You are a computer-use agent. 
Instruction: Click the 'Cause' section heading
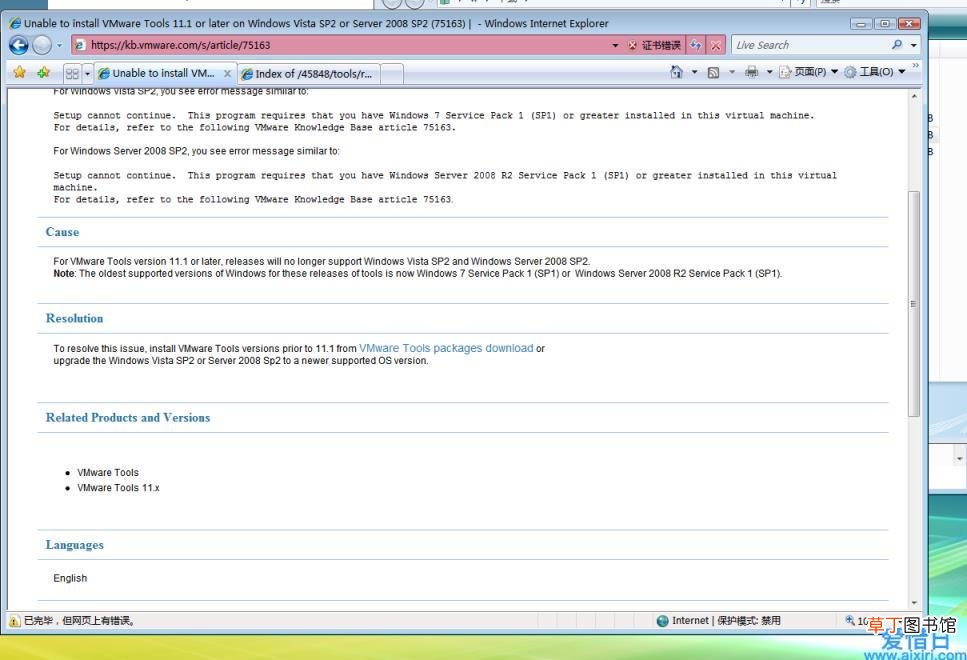62,232
